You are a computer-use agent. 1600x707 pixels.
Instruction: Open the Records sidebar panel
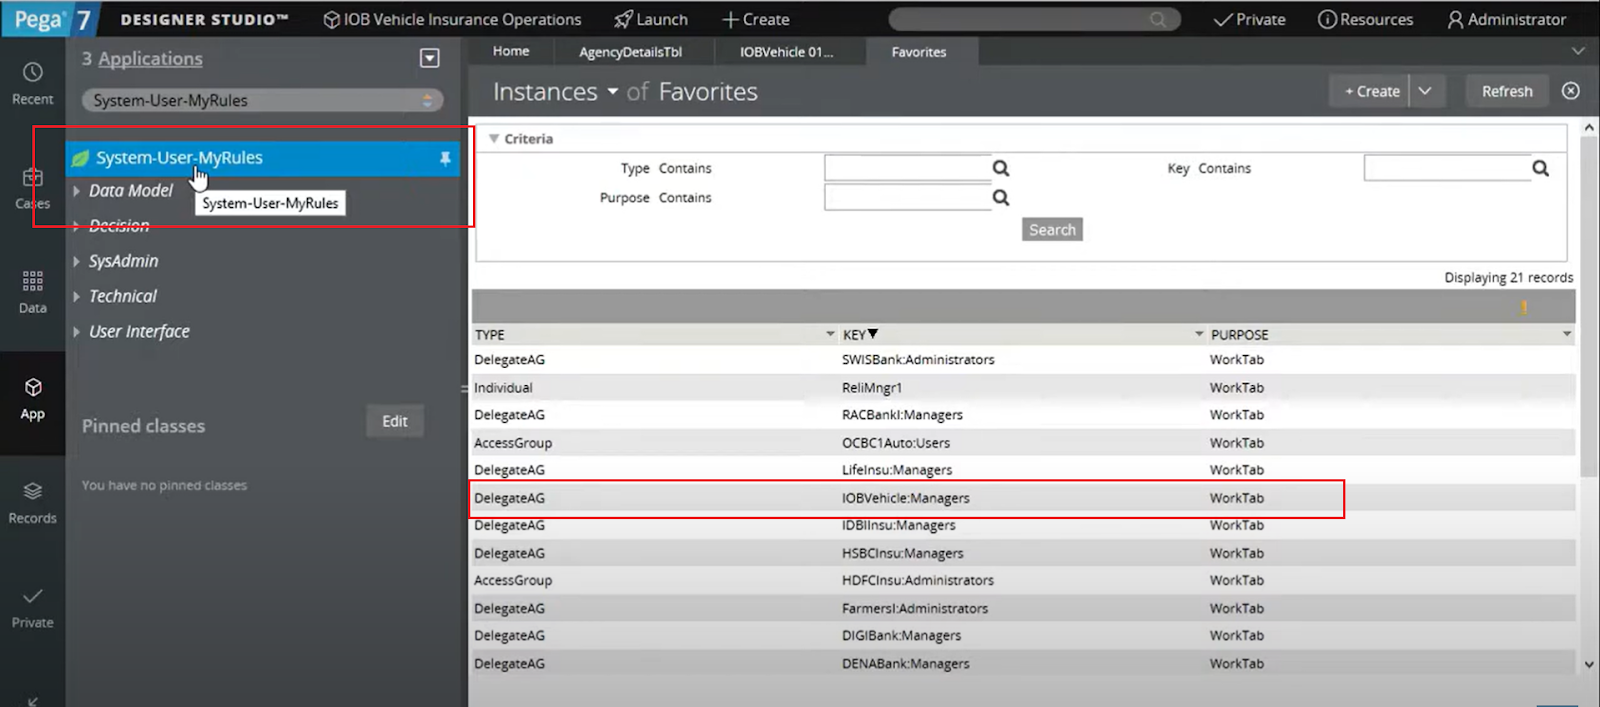click(x=32, y=502)
